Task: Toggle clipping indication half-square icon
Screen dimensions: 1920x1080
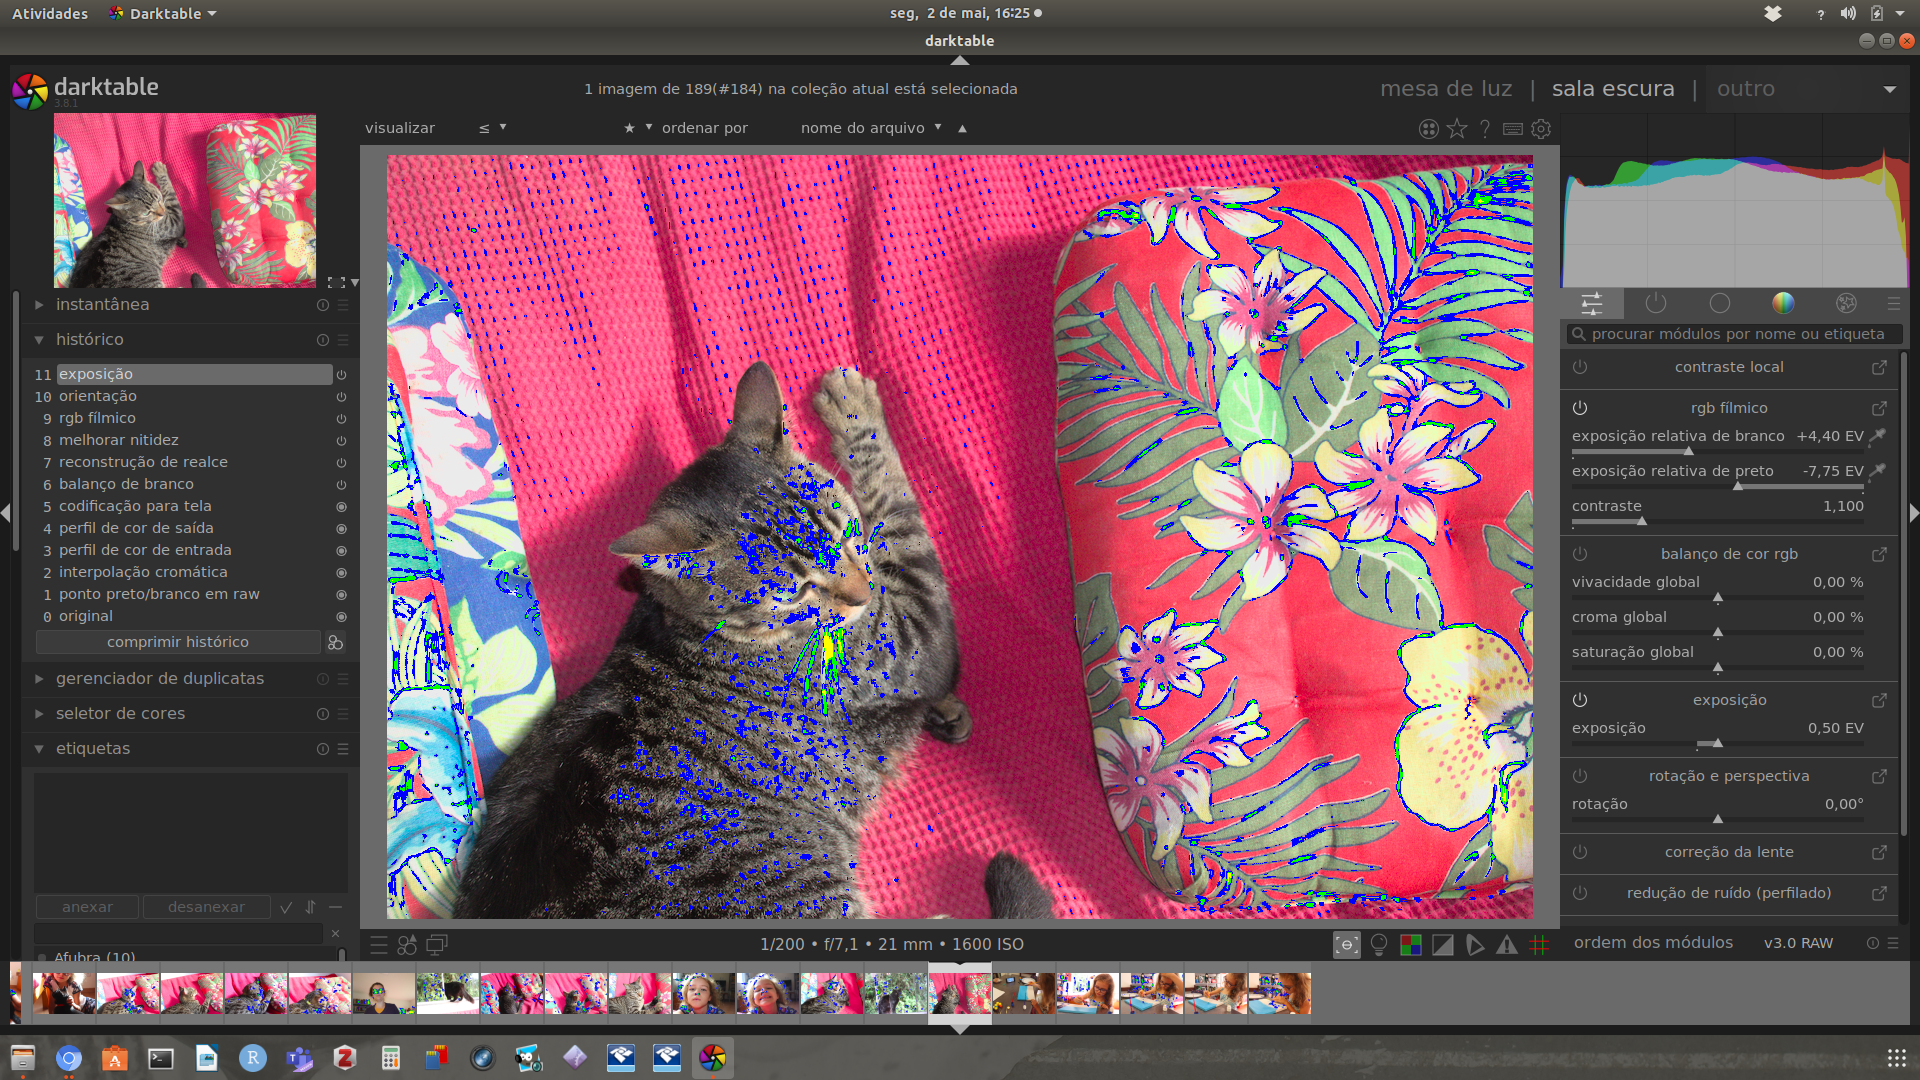Action: coord(1442,945)
